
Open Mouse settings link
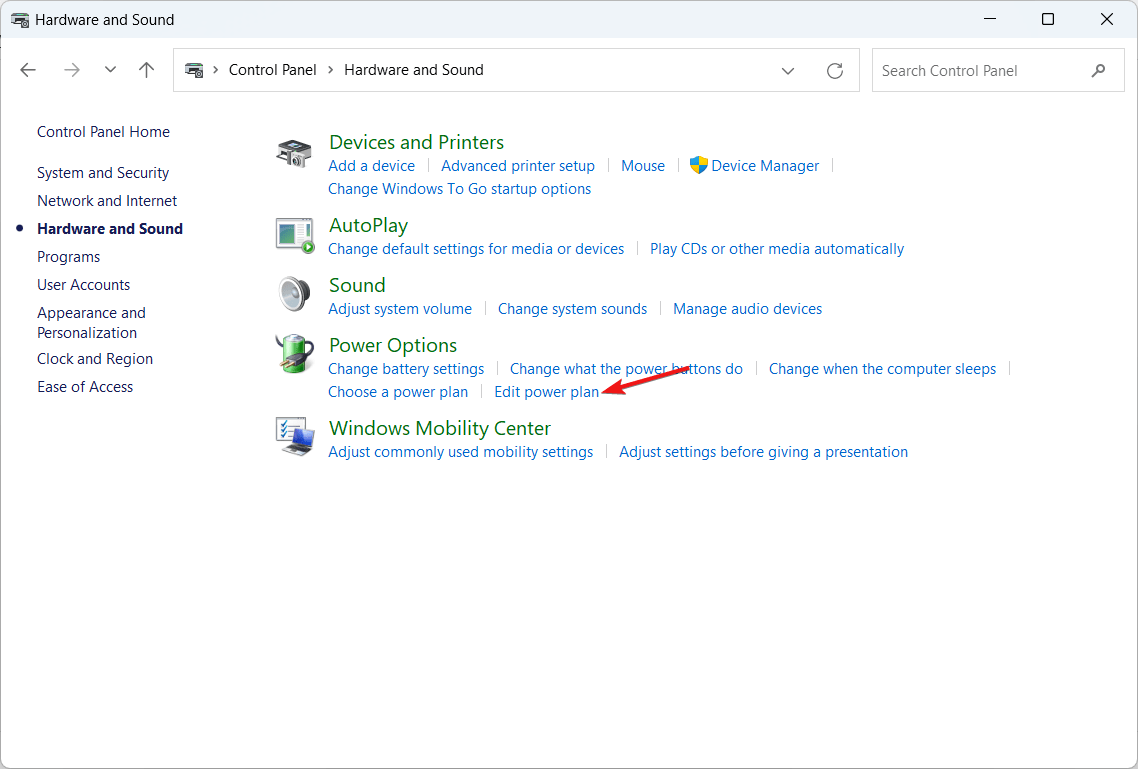tap(642, 165)
